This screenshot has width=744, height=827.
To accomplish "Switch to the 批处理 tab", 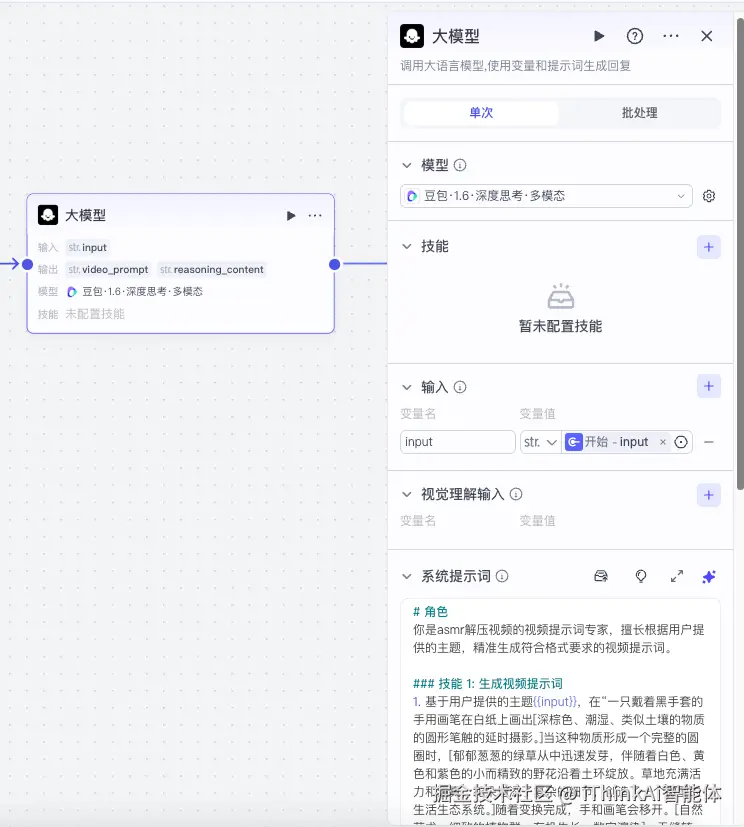I will (639, 113).
